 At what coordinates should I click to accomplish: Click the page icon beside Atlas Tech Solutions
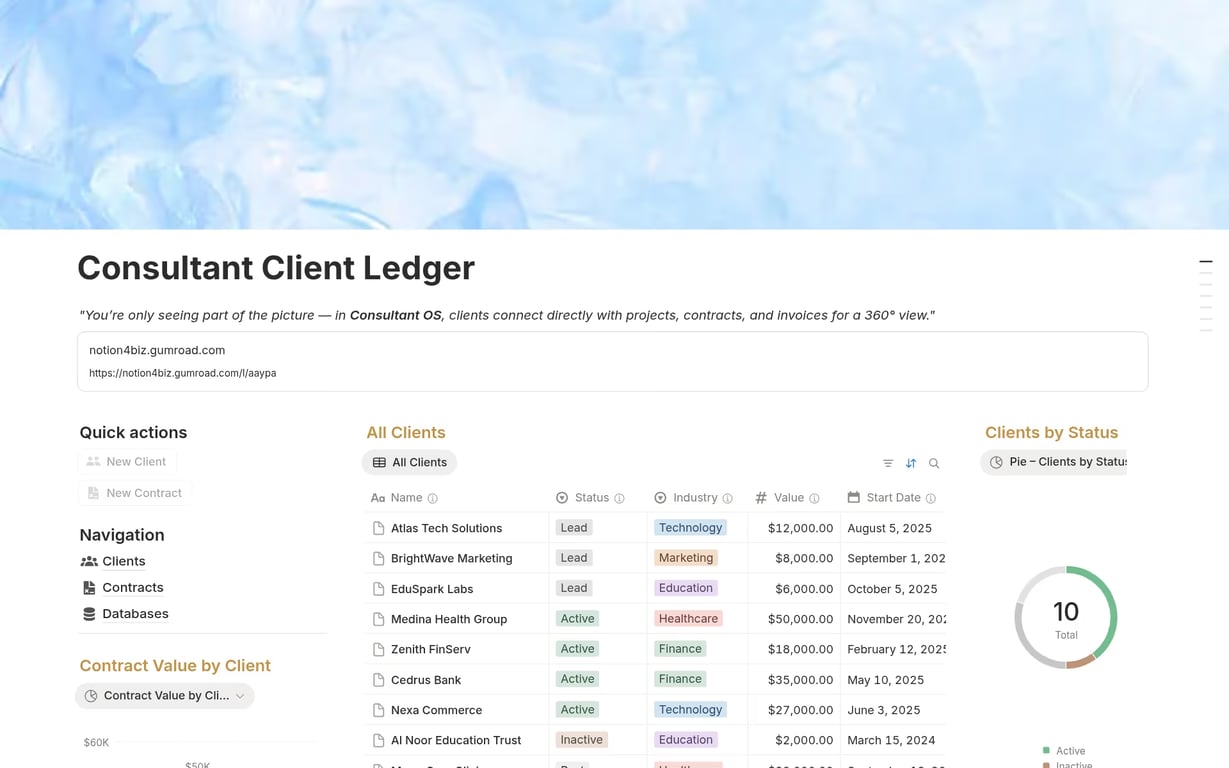coord(378,528)
